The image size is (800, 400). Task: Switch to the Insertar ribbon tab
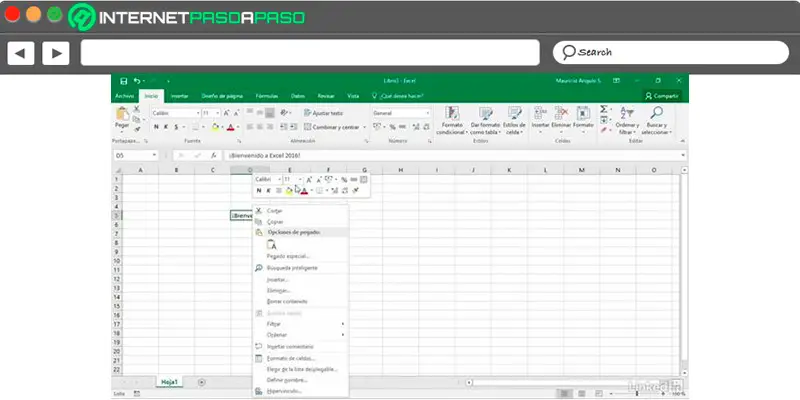180,96
